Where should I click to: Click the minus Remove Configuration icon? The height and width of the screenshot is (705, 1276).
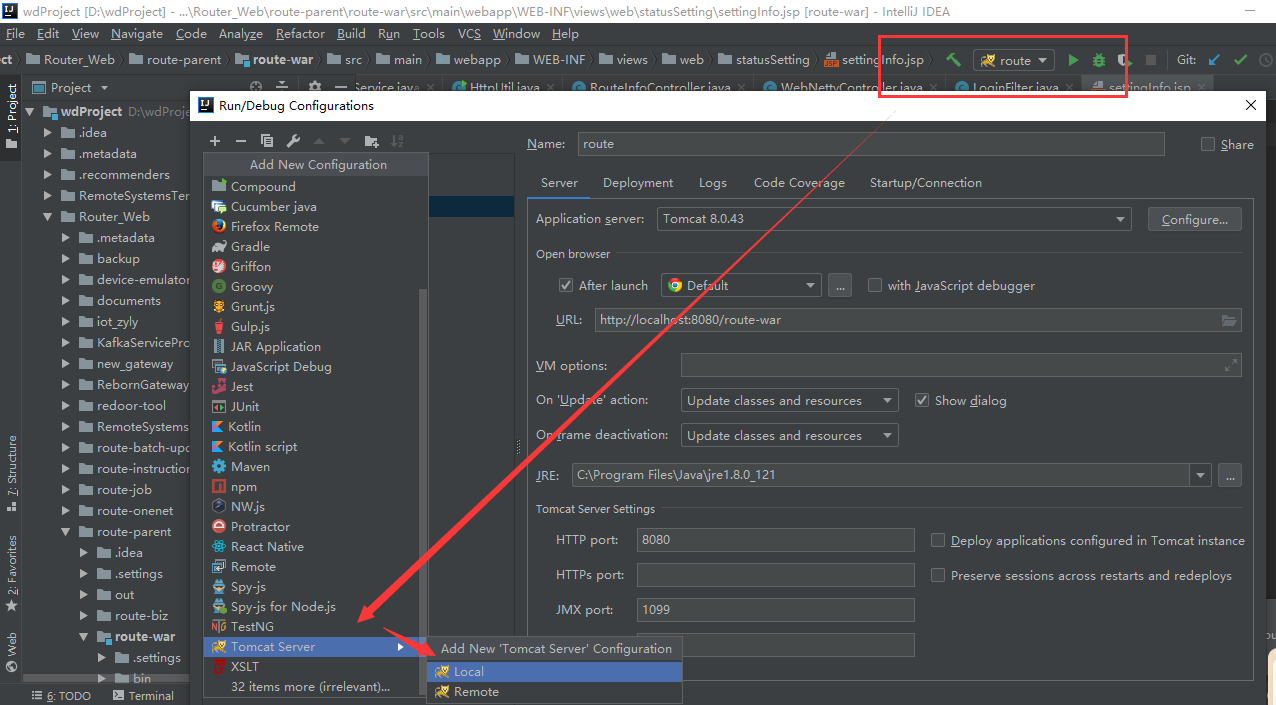[x=241, y=141]
